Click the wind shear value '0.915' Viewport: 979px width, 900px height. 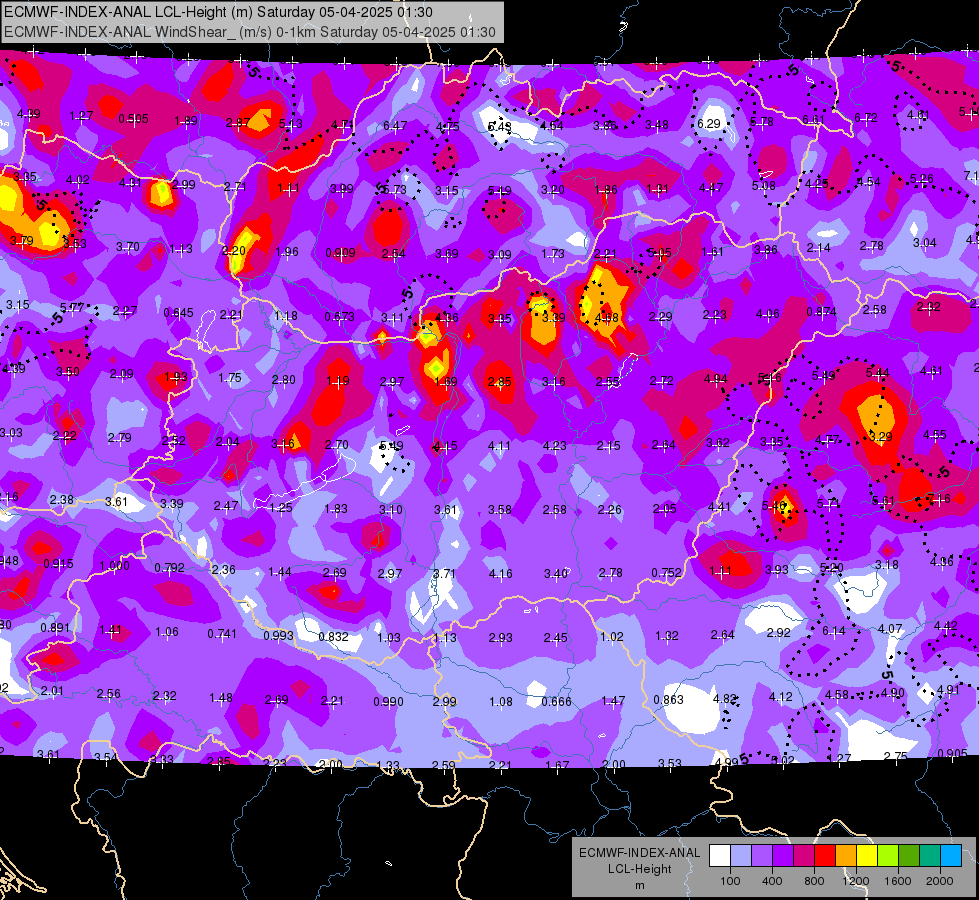pyautogui.click(x=58, y=563)
